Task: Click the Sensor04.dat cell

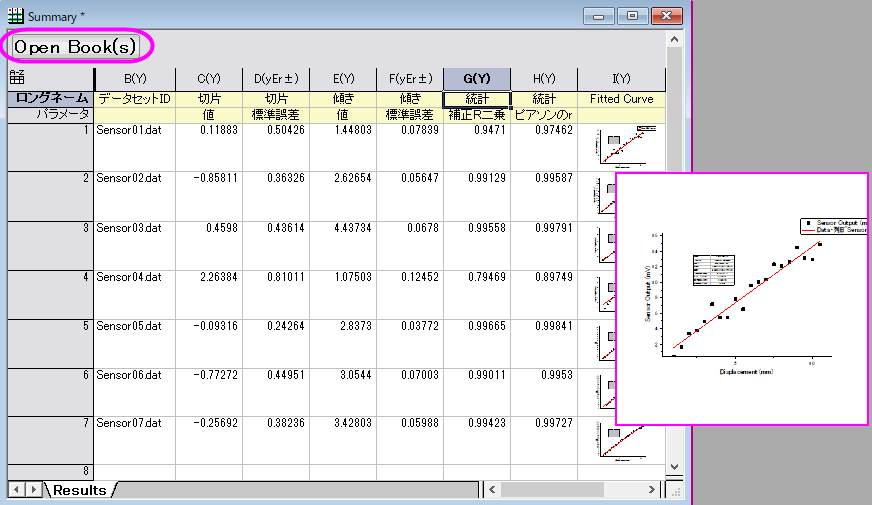Action: [x=135, y=294]
